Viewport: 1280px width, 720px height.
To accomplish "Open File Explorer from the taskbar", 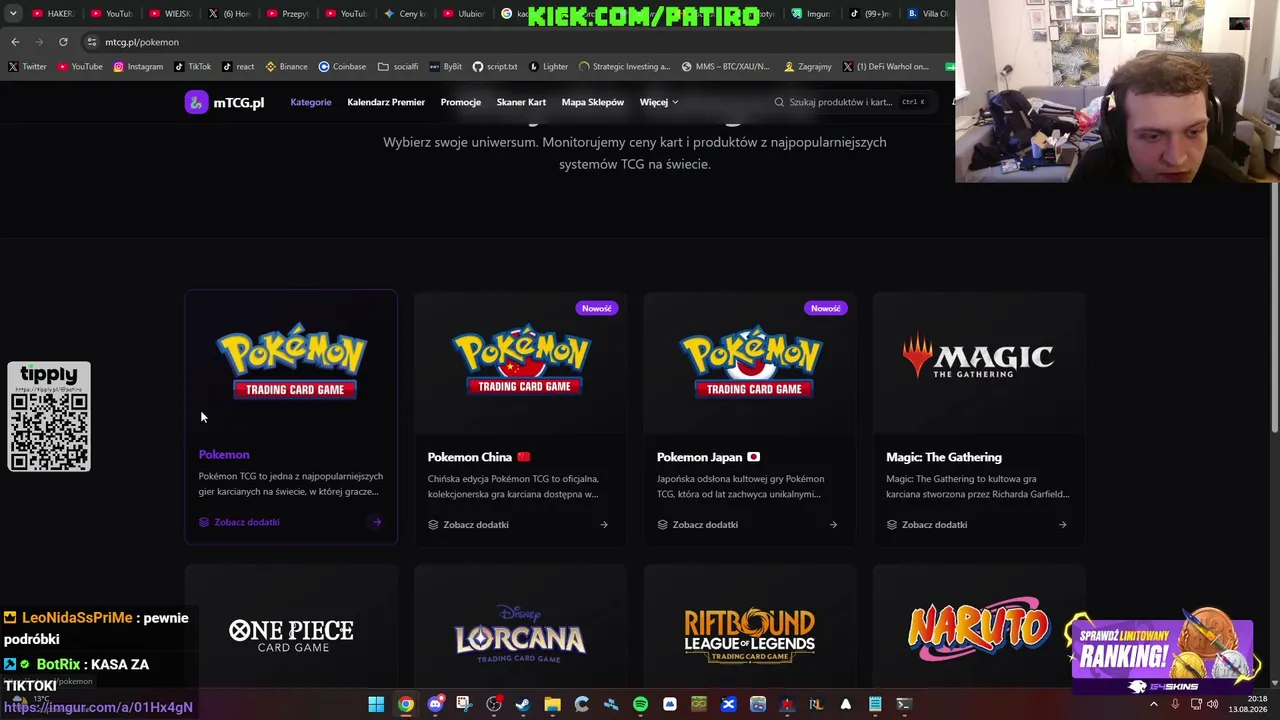I will pos(552,704).
